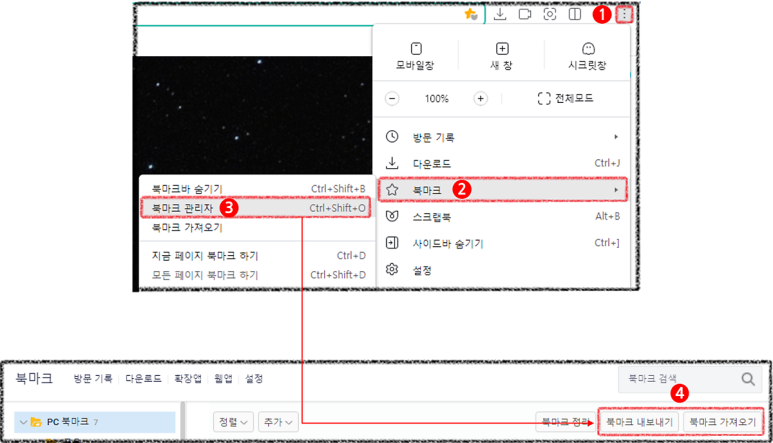Click the bookmark star icon in address bar
The image size is (773, 443).
(x=471, y=14)
